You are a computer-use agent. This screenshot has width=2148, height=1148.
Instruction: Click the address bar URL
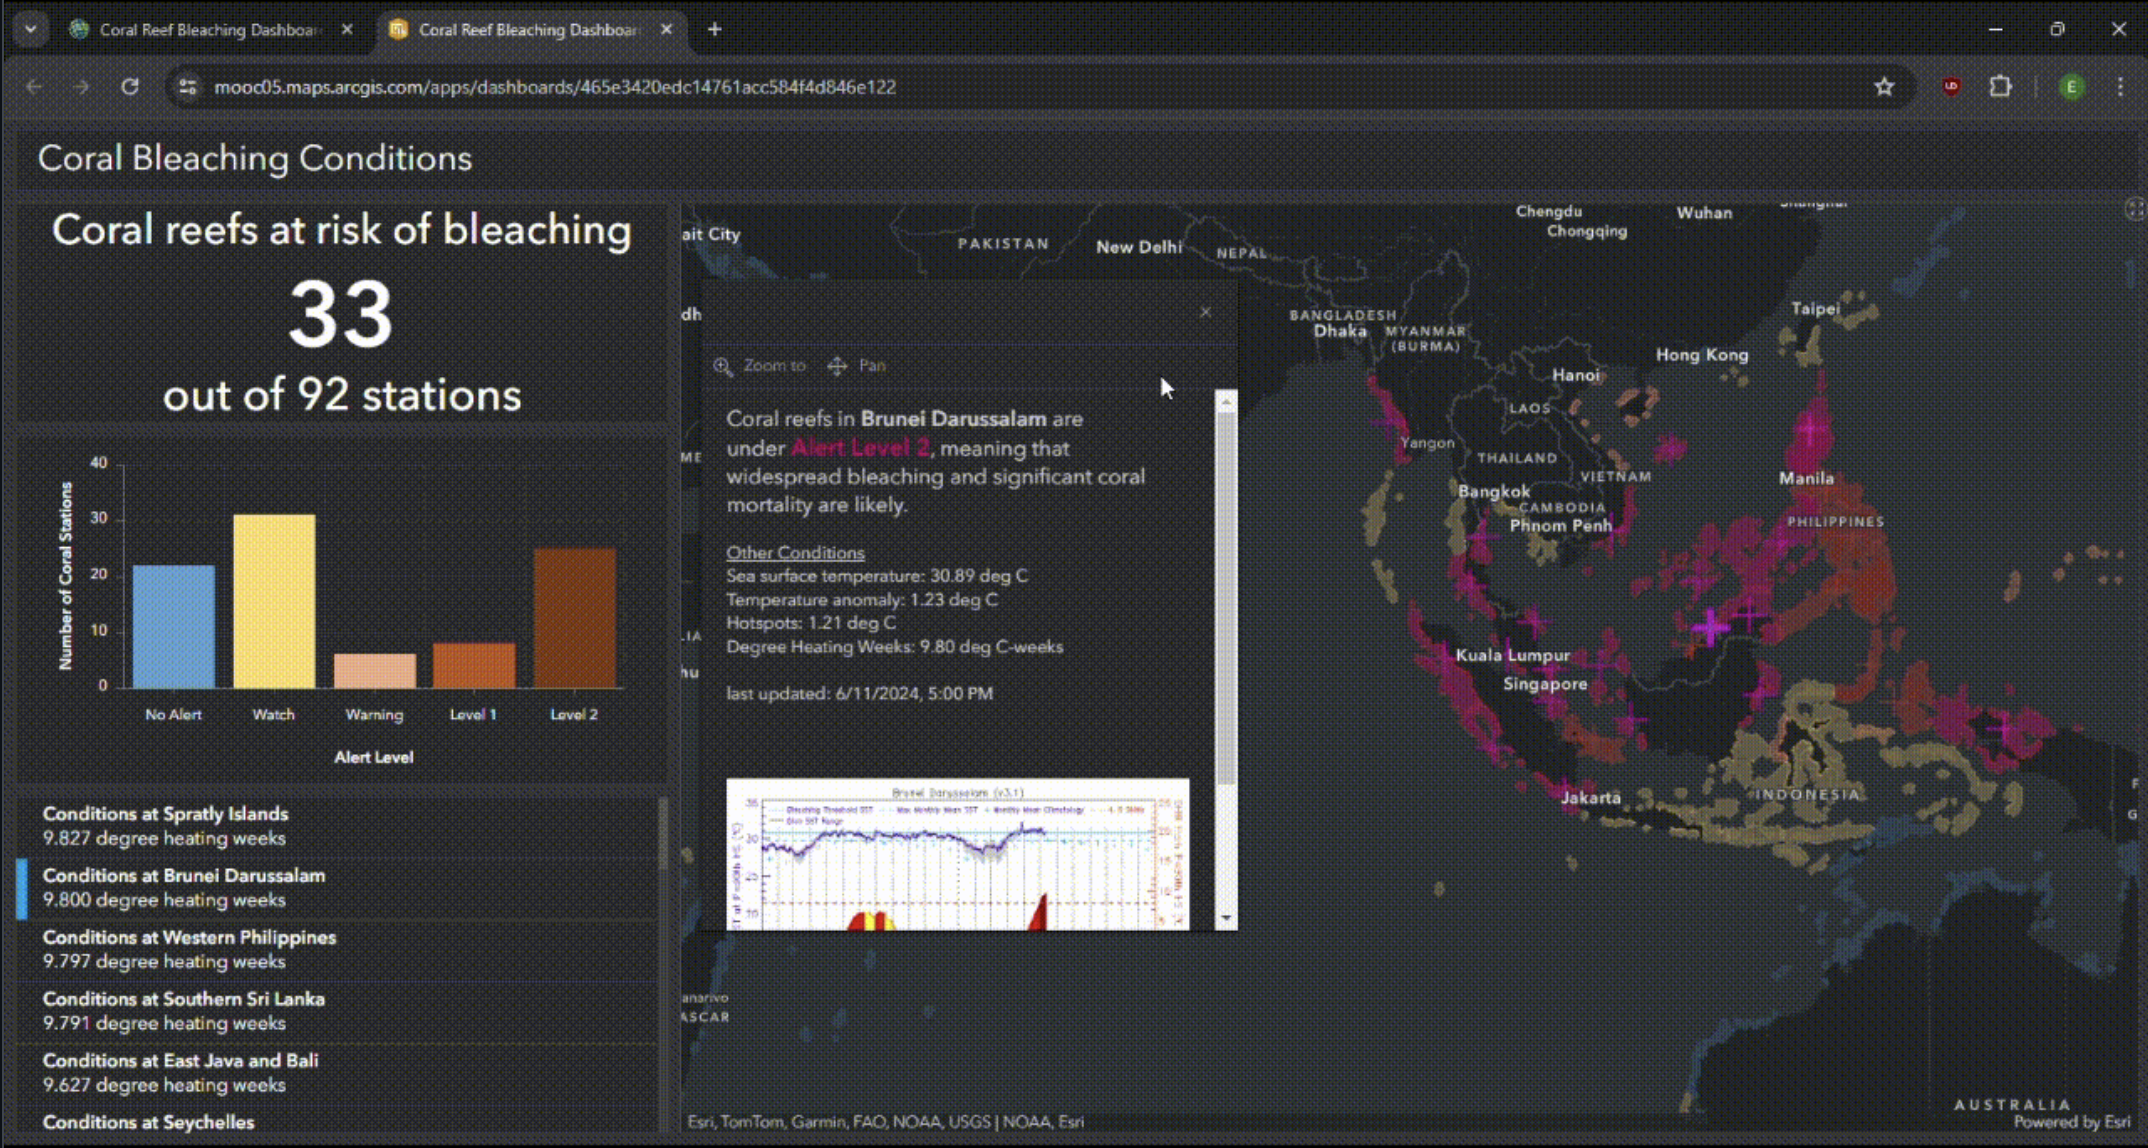point(555,87)
